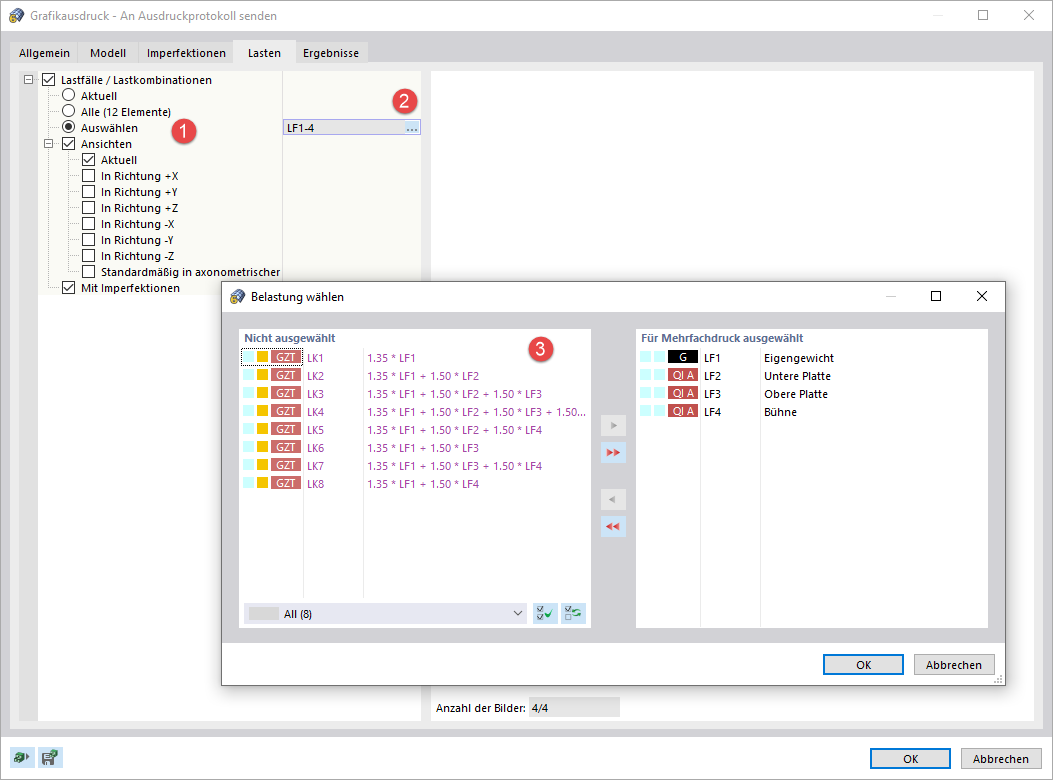1053x780 pixels.
Task: Maximize the Belastung wählen dialog
Action: [935, 296]
